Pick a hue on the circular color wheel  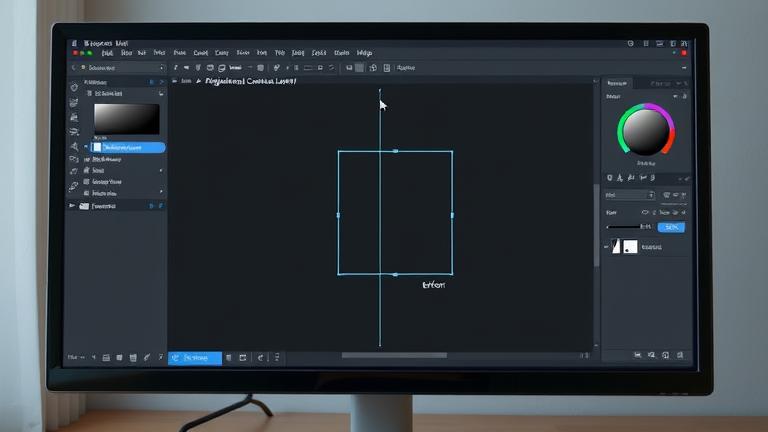(646, 129)
